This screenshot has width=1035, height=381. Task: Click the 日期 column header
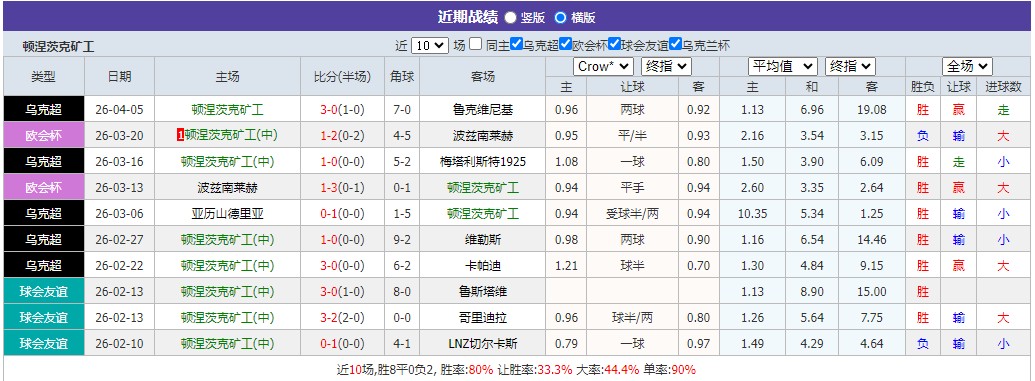click(119, 76)
